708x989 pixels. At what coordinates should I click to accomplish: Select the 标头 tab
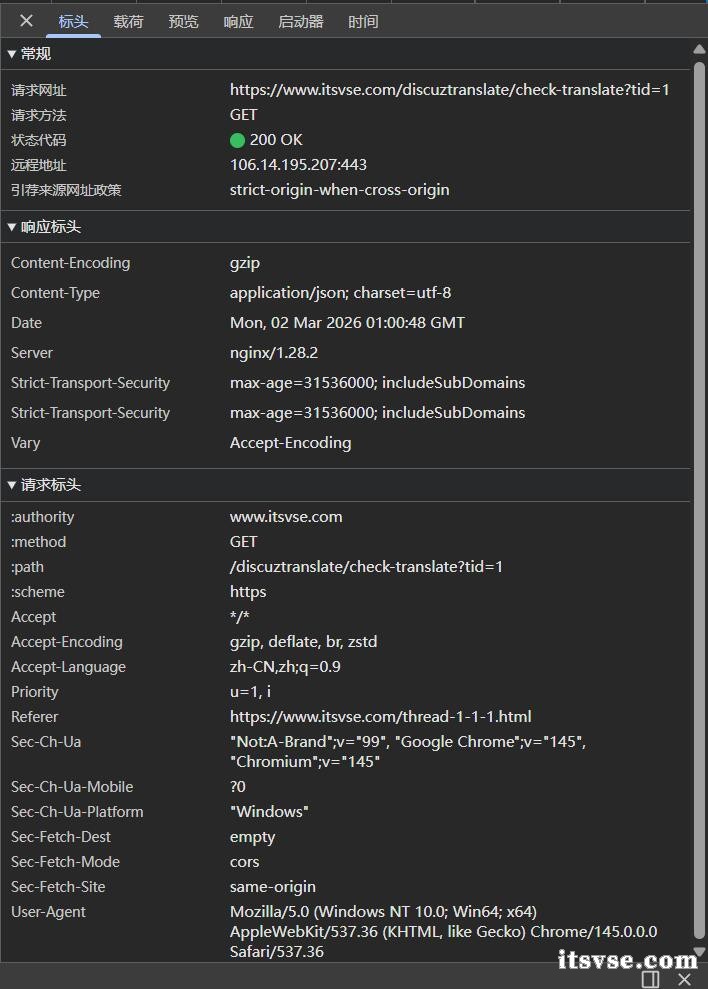point(73,21)
